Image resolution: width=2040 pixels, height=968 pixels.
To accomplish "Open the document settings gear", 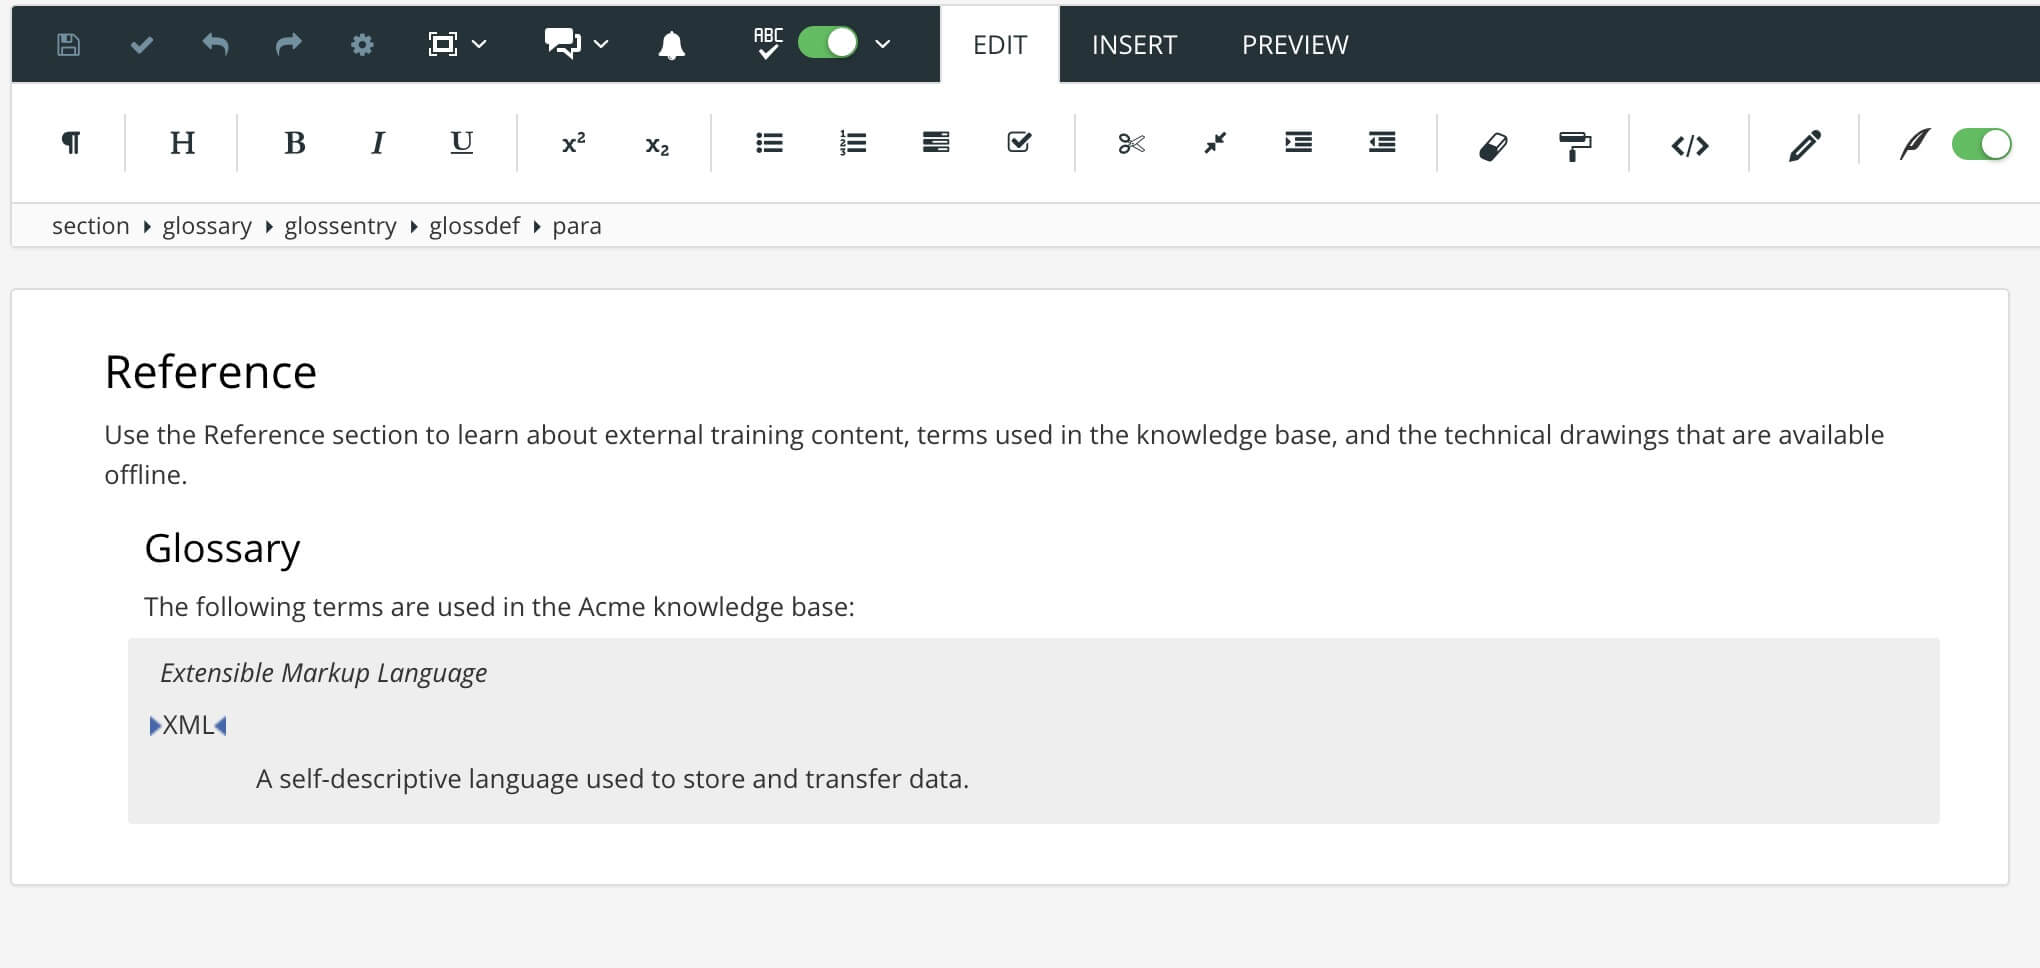I will 362,44.
